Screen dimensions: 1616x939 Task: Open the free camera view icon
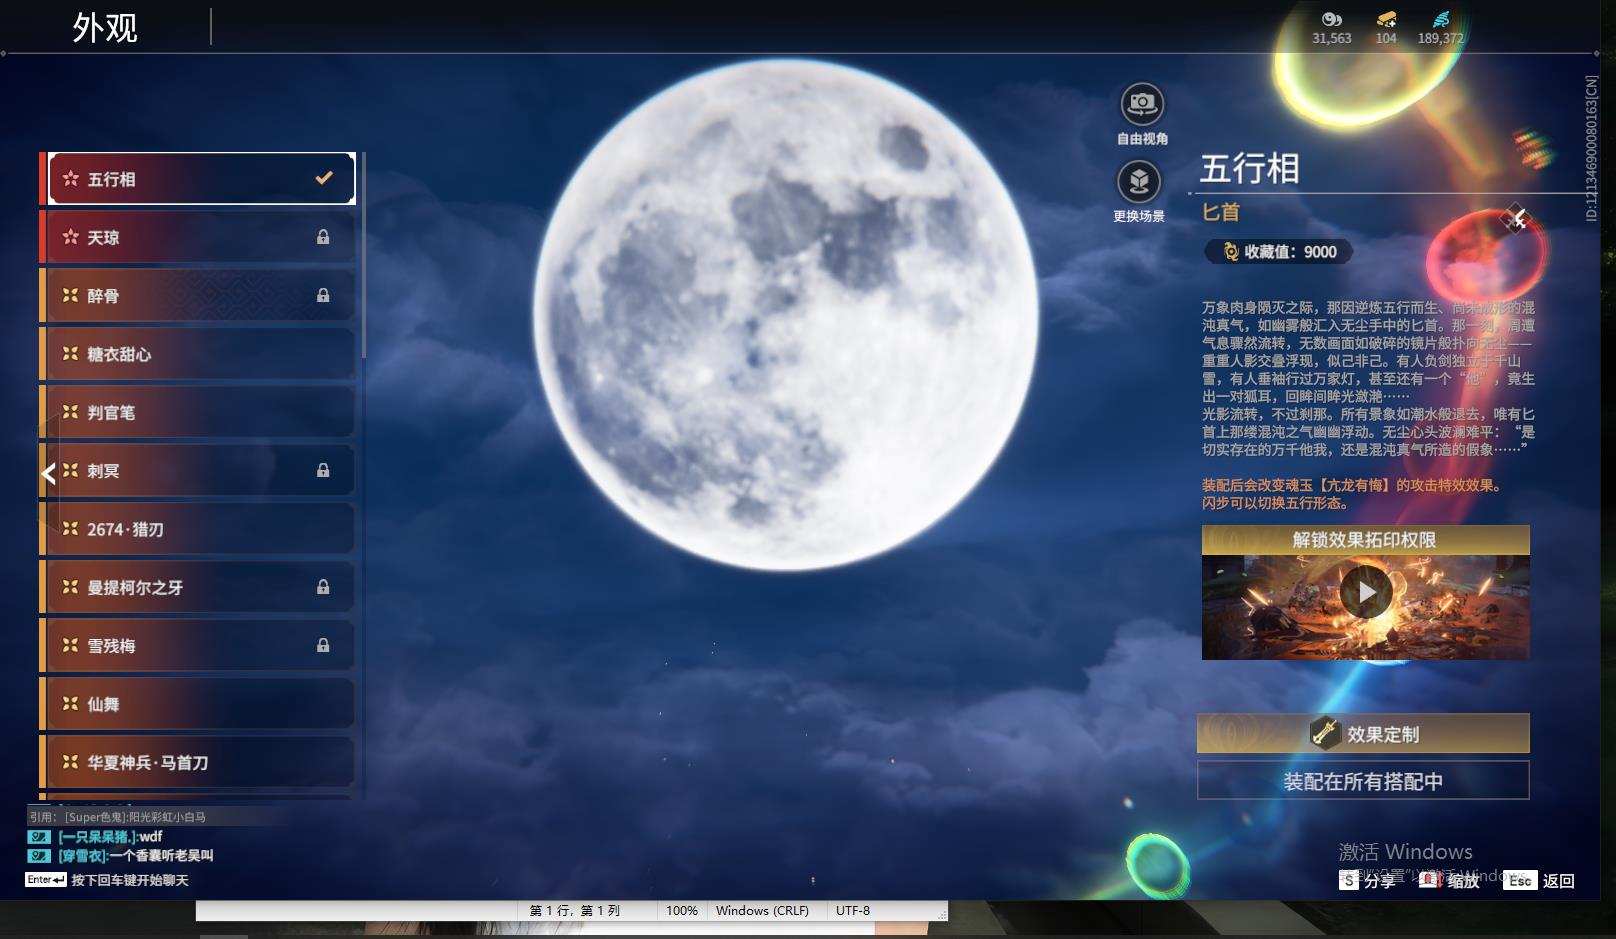point(1141,104)
